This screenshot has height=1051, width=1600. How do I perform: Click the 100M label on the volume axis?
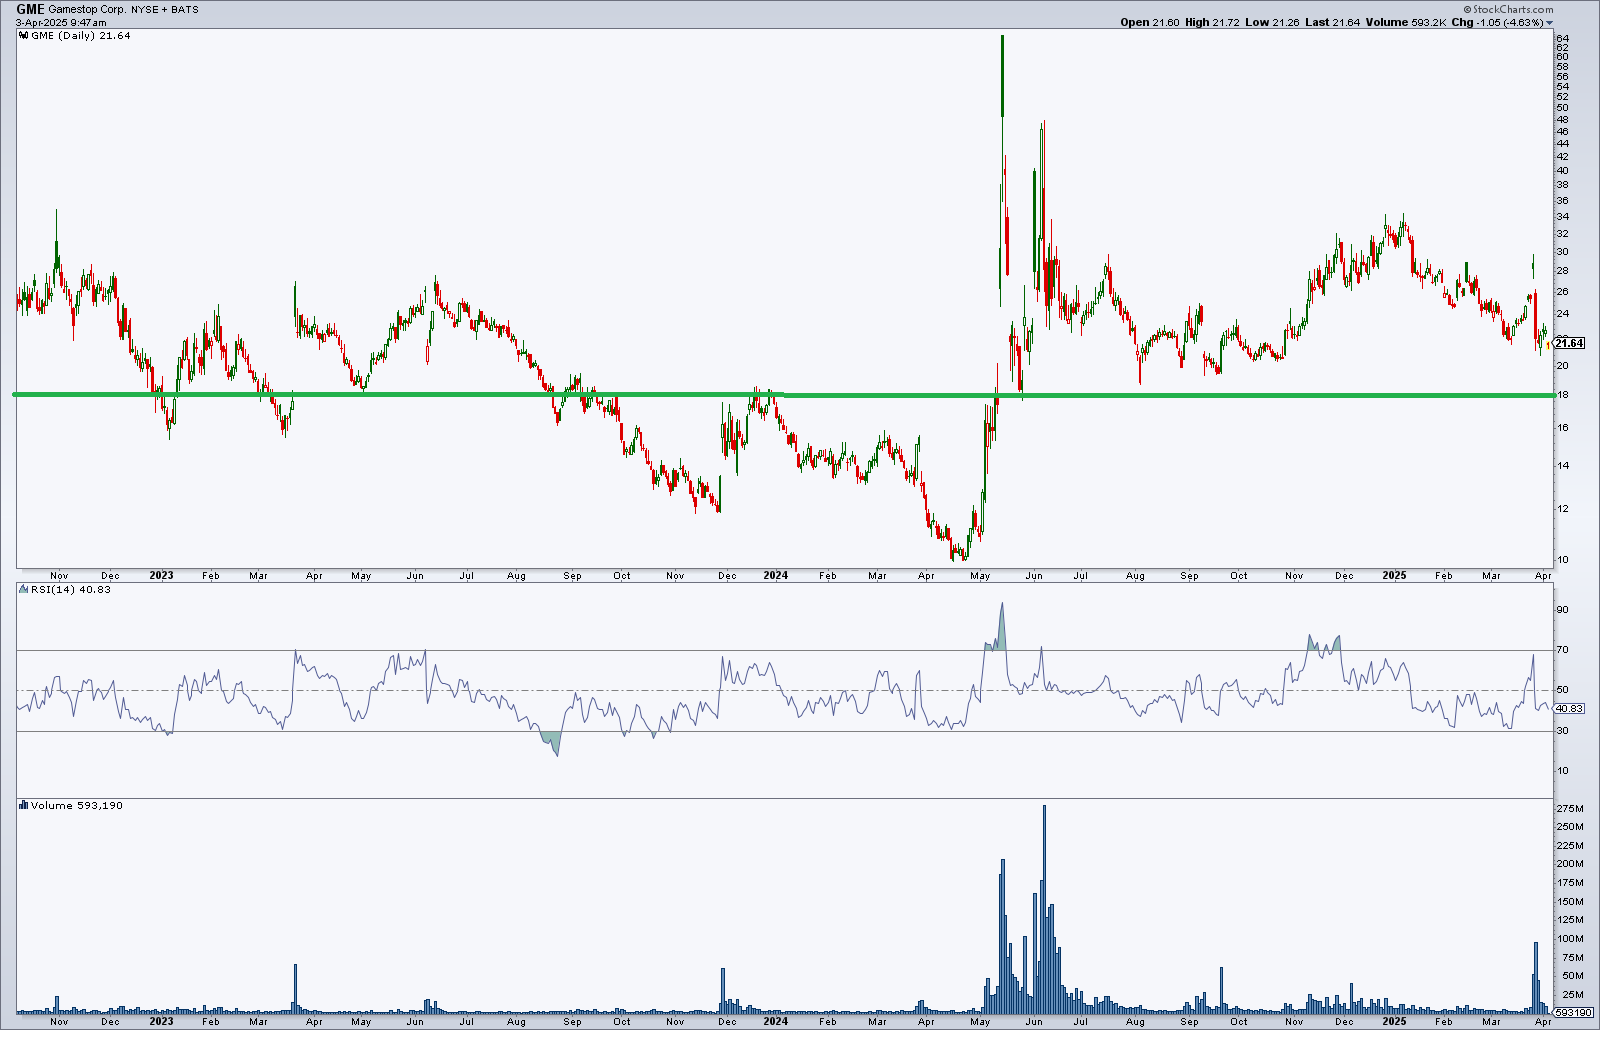point(1572,939)
